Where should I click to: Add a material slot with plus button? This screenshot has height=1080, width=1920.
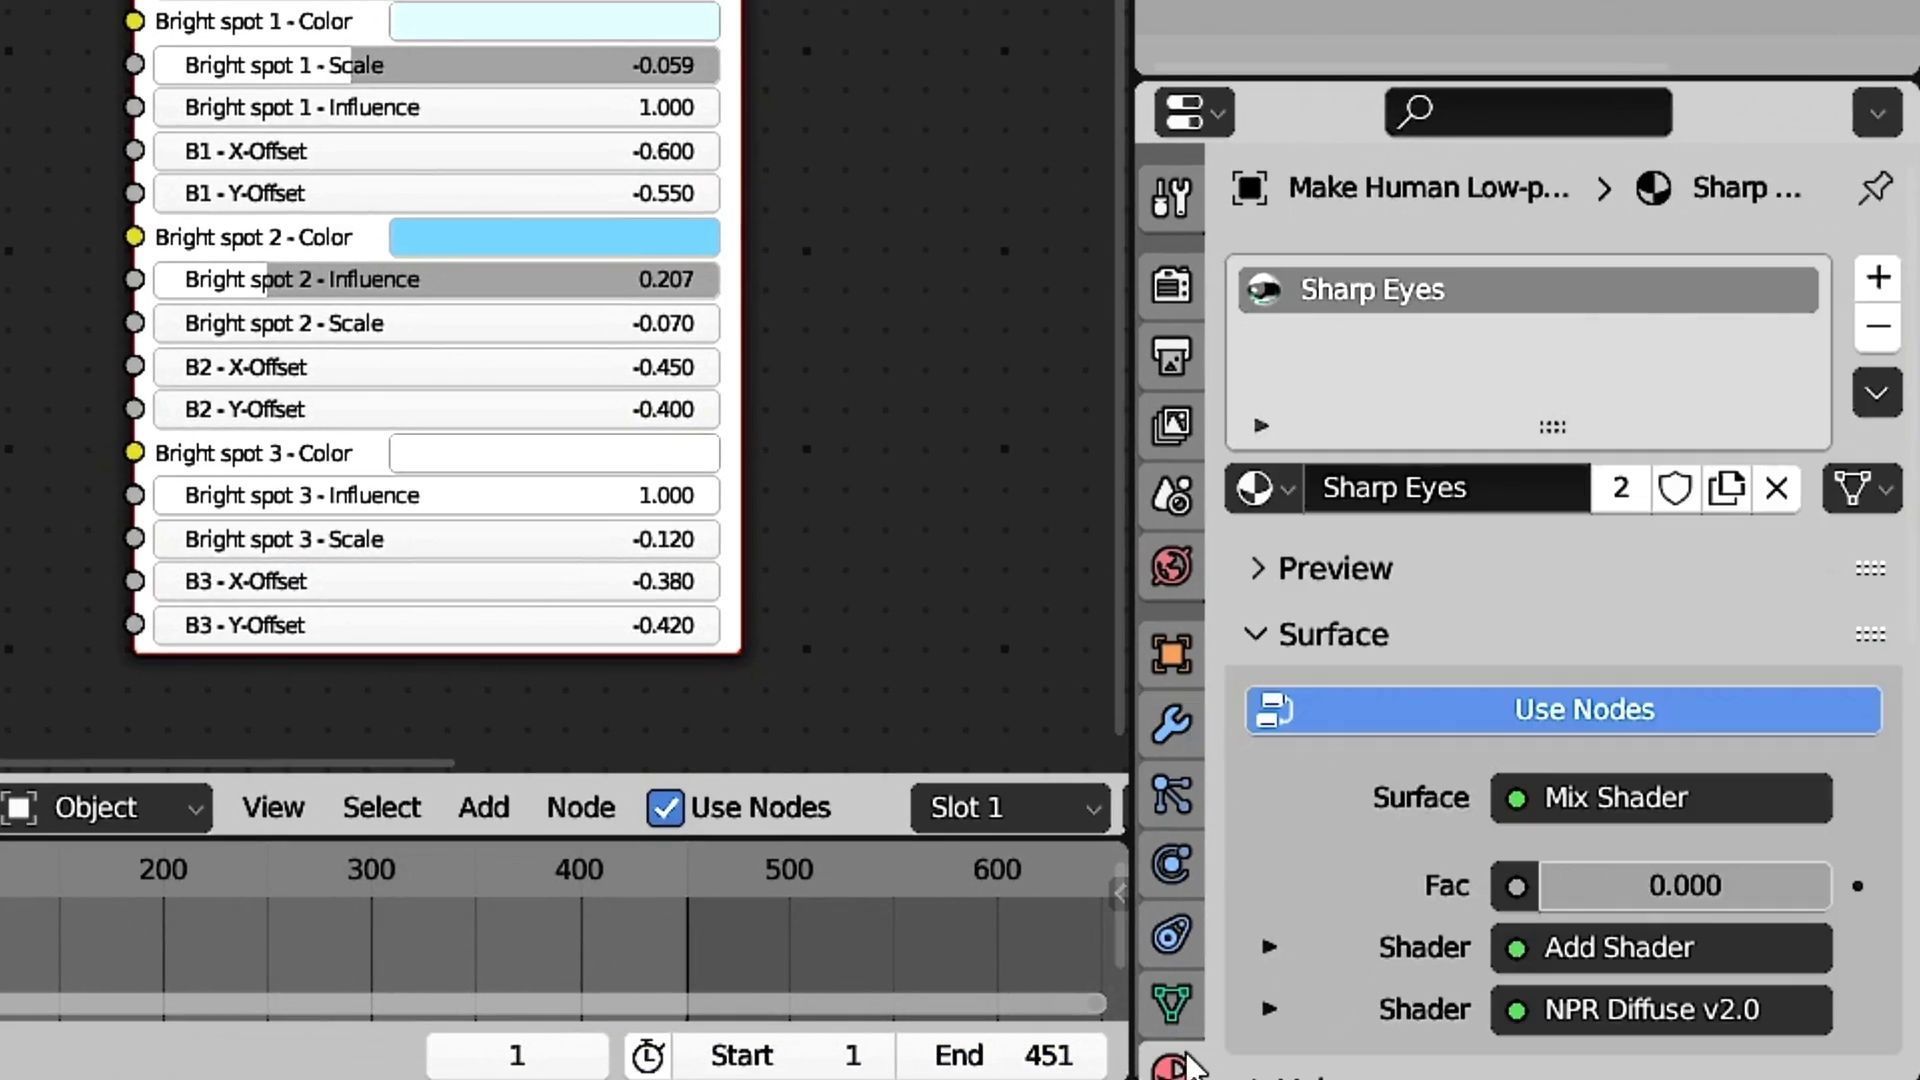(x=1877, y=277)
